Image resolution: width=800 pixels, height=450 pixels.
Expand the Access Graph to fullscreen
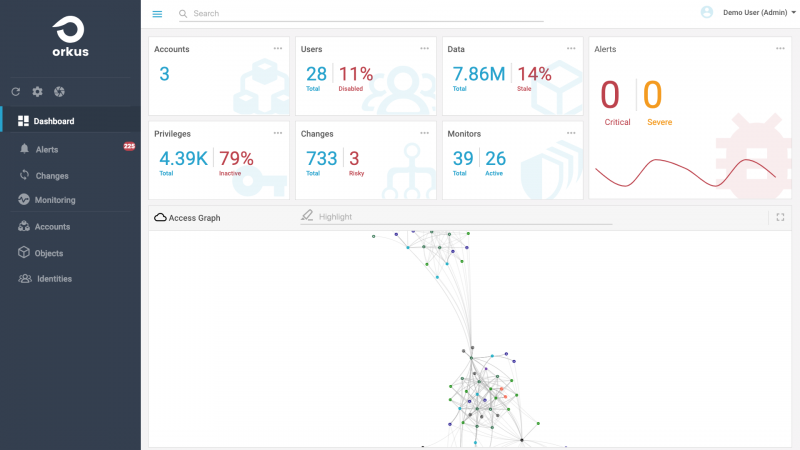click(x=780, y=217)
